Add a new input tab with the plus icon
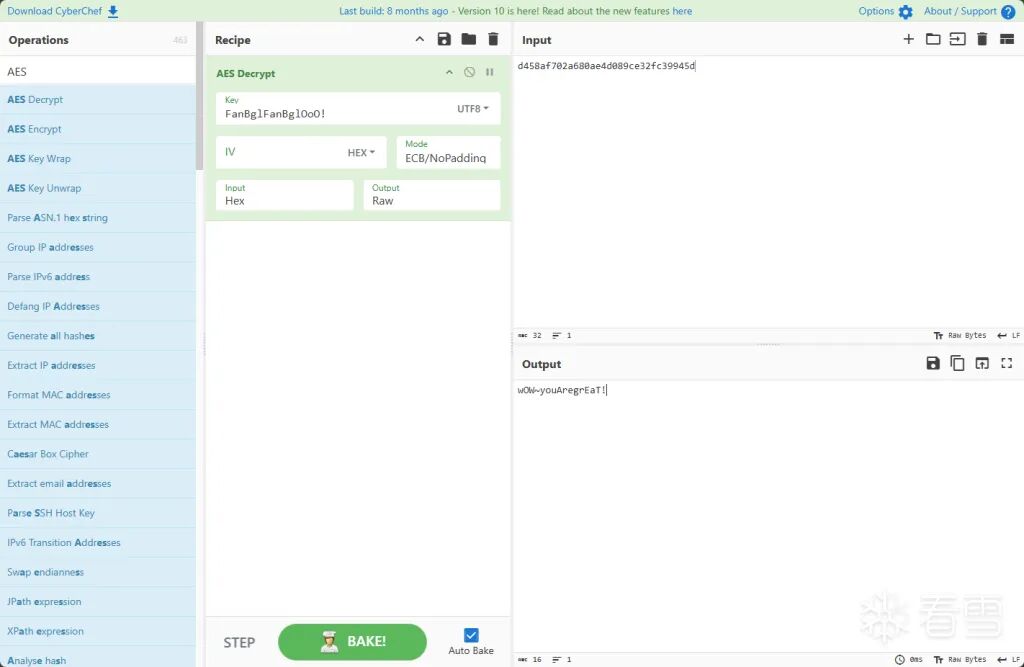 908,39
